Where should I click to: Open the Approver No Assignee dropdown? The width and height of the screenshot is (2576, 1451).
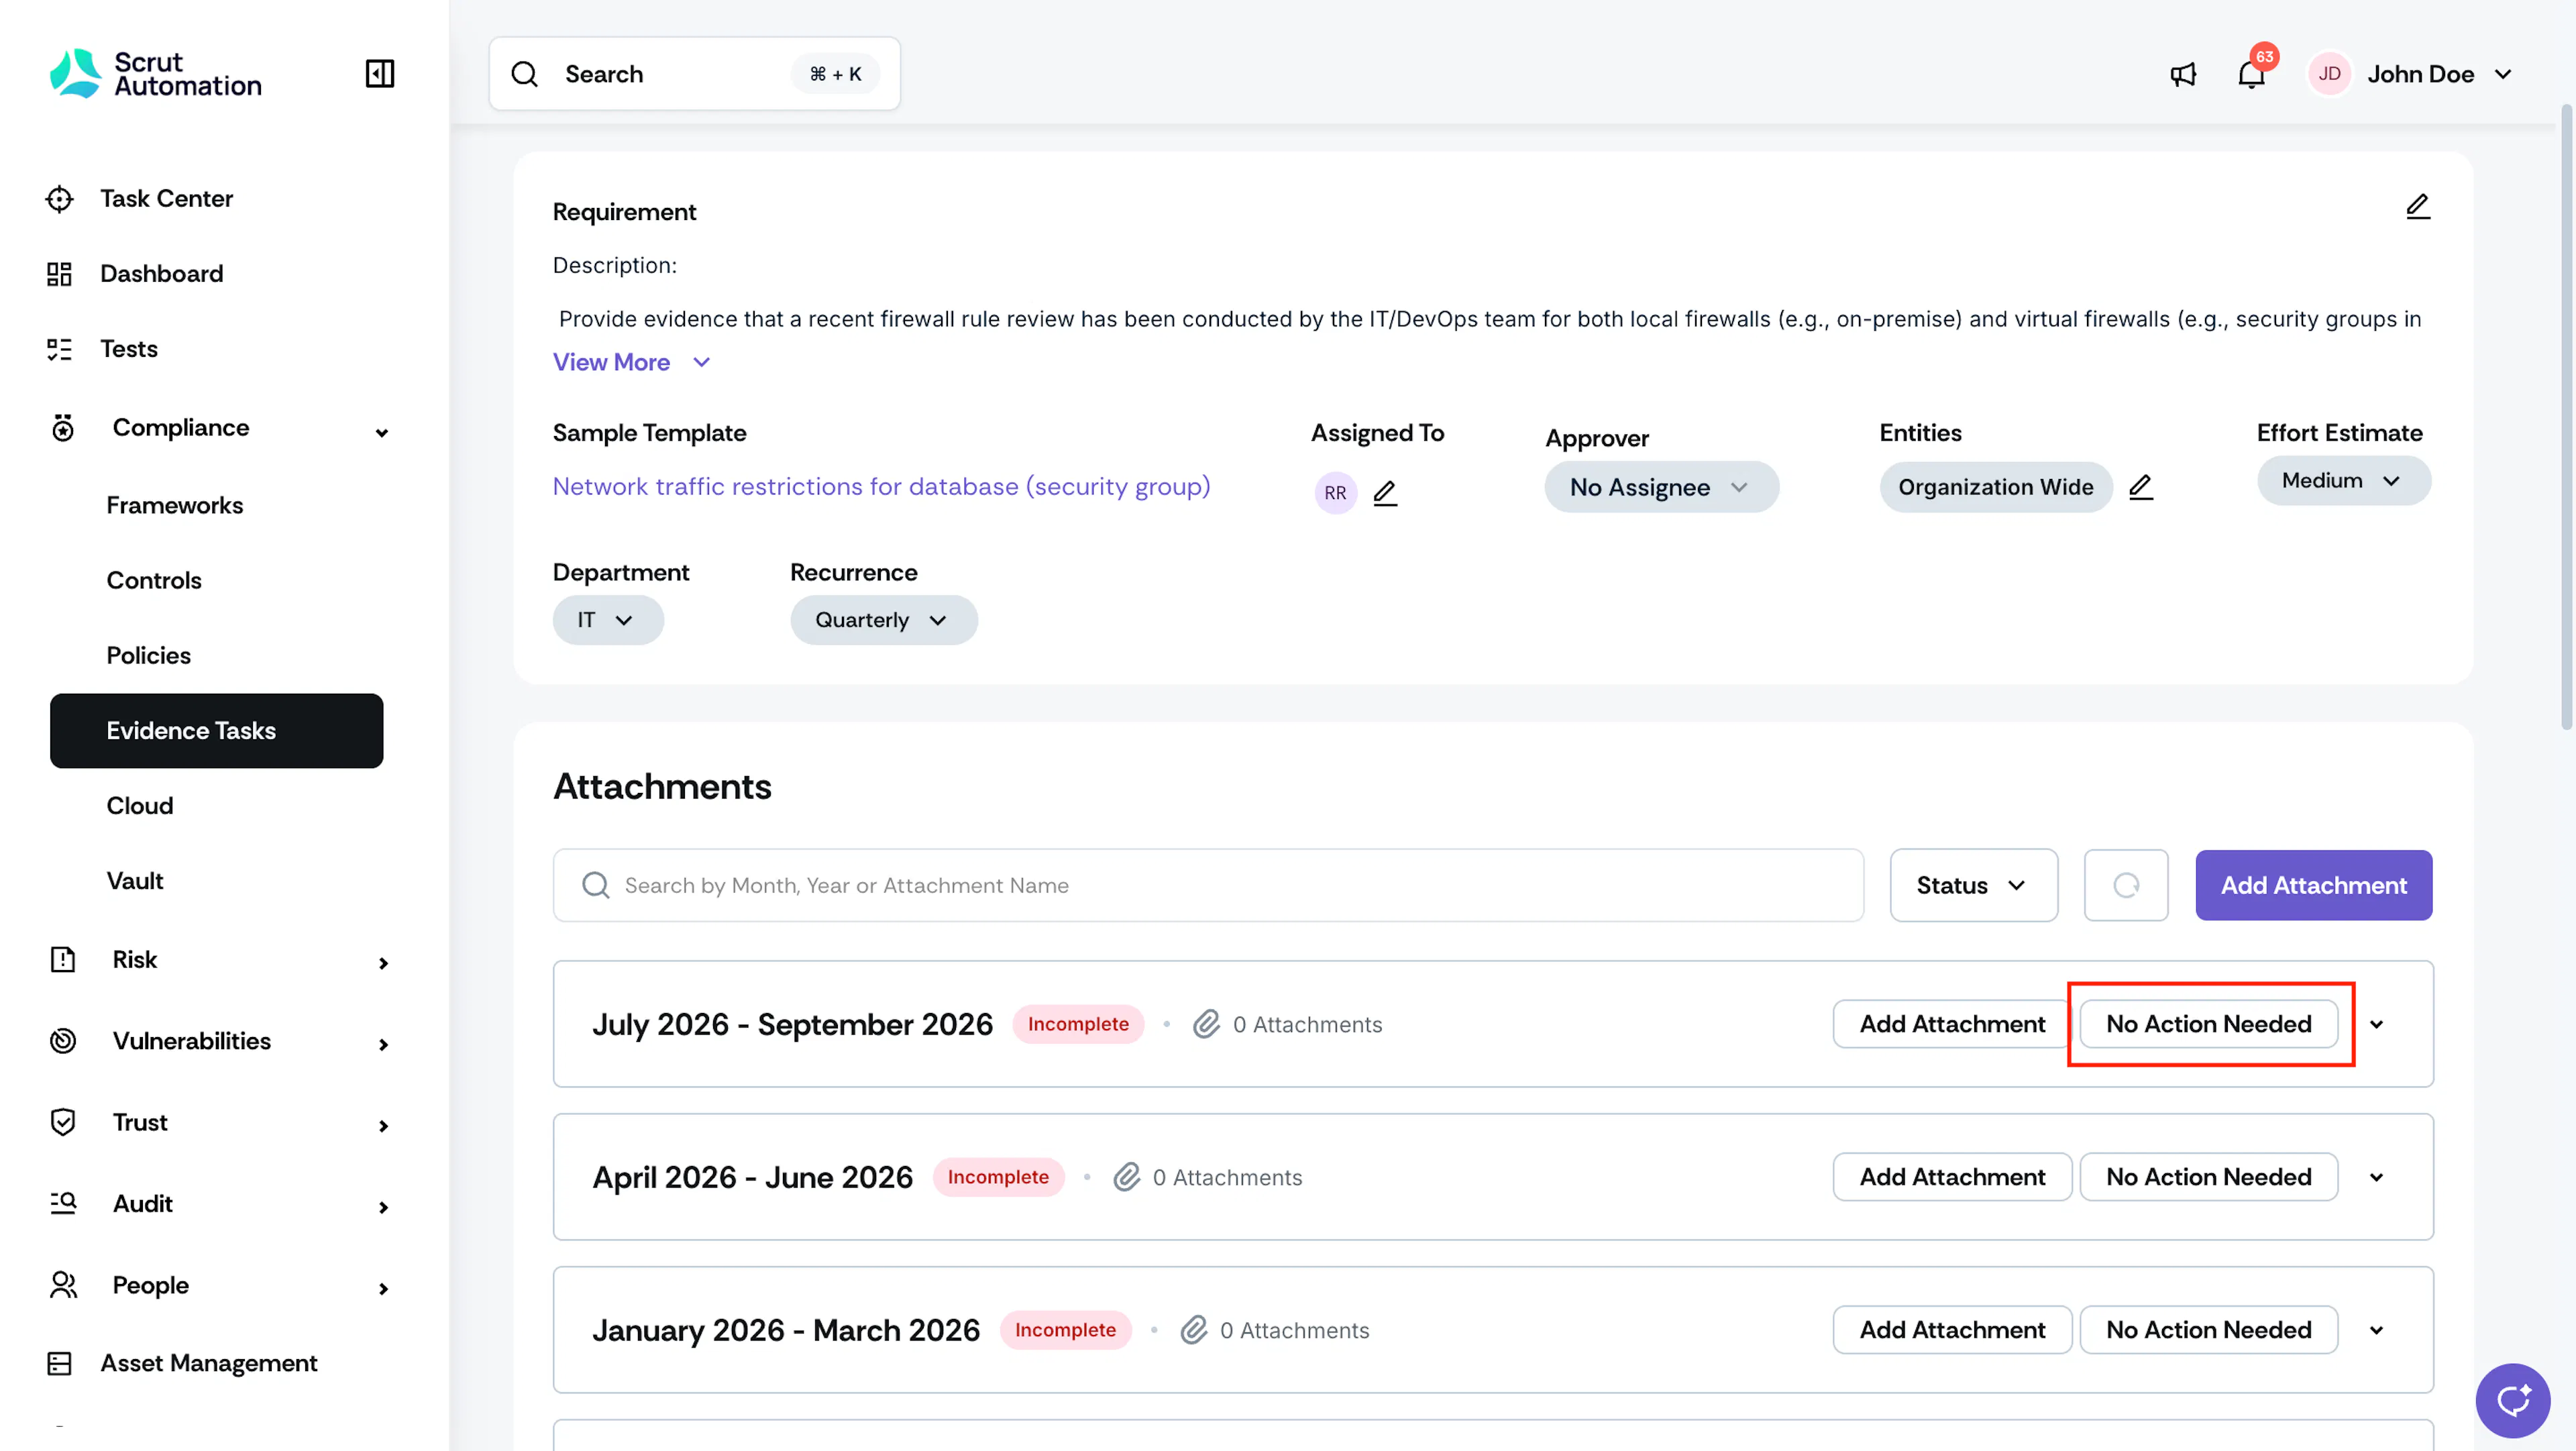[x=1661, y=487]
